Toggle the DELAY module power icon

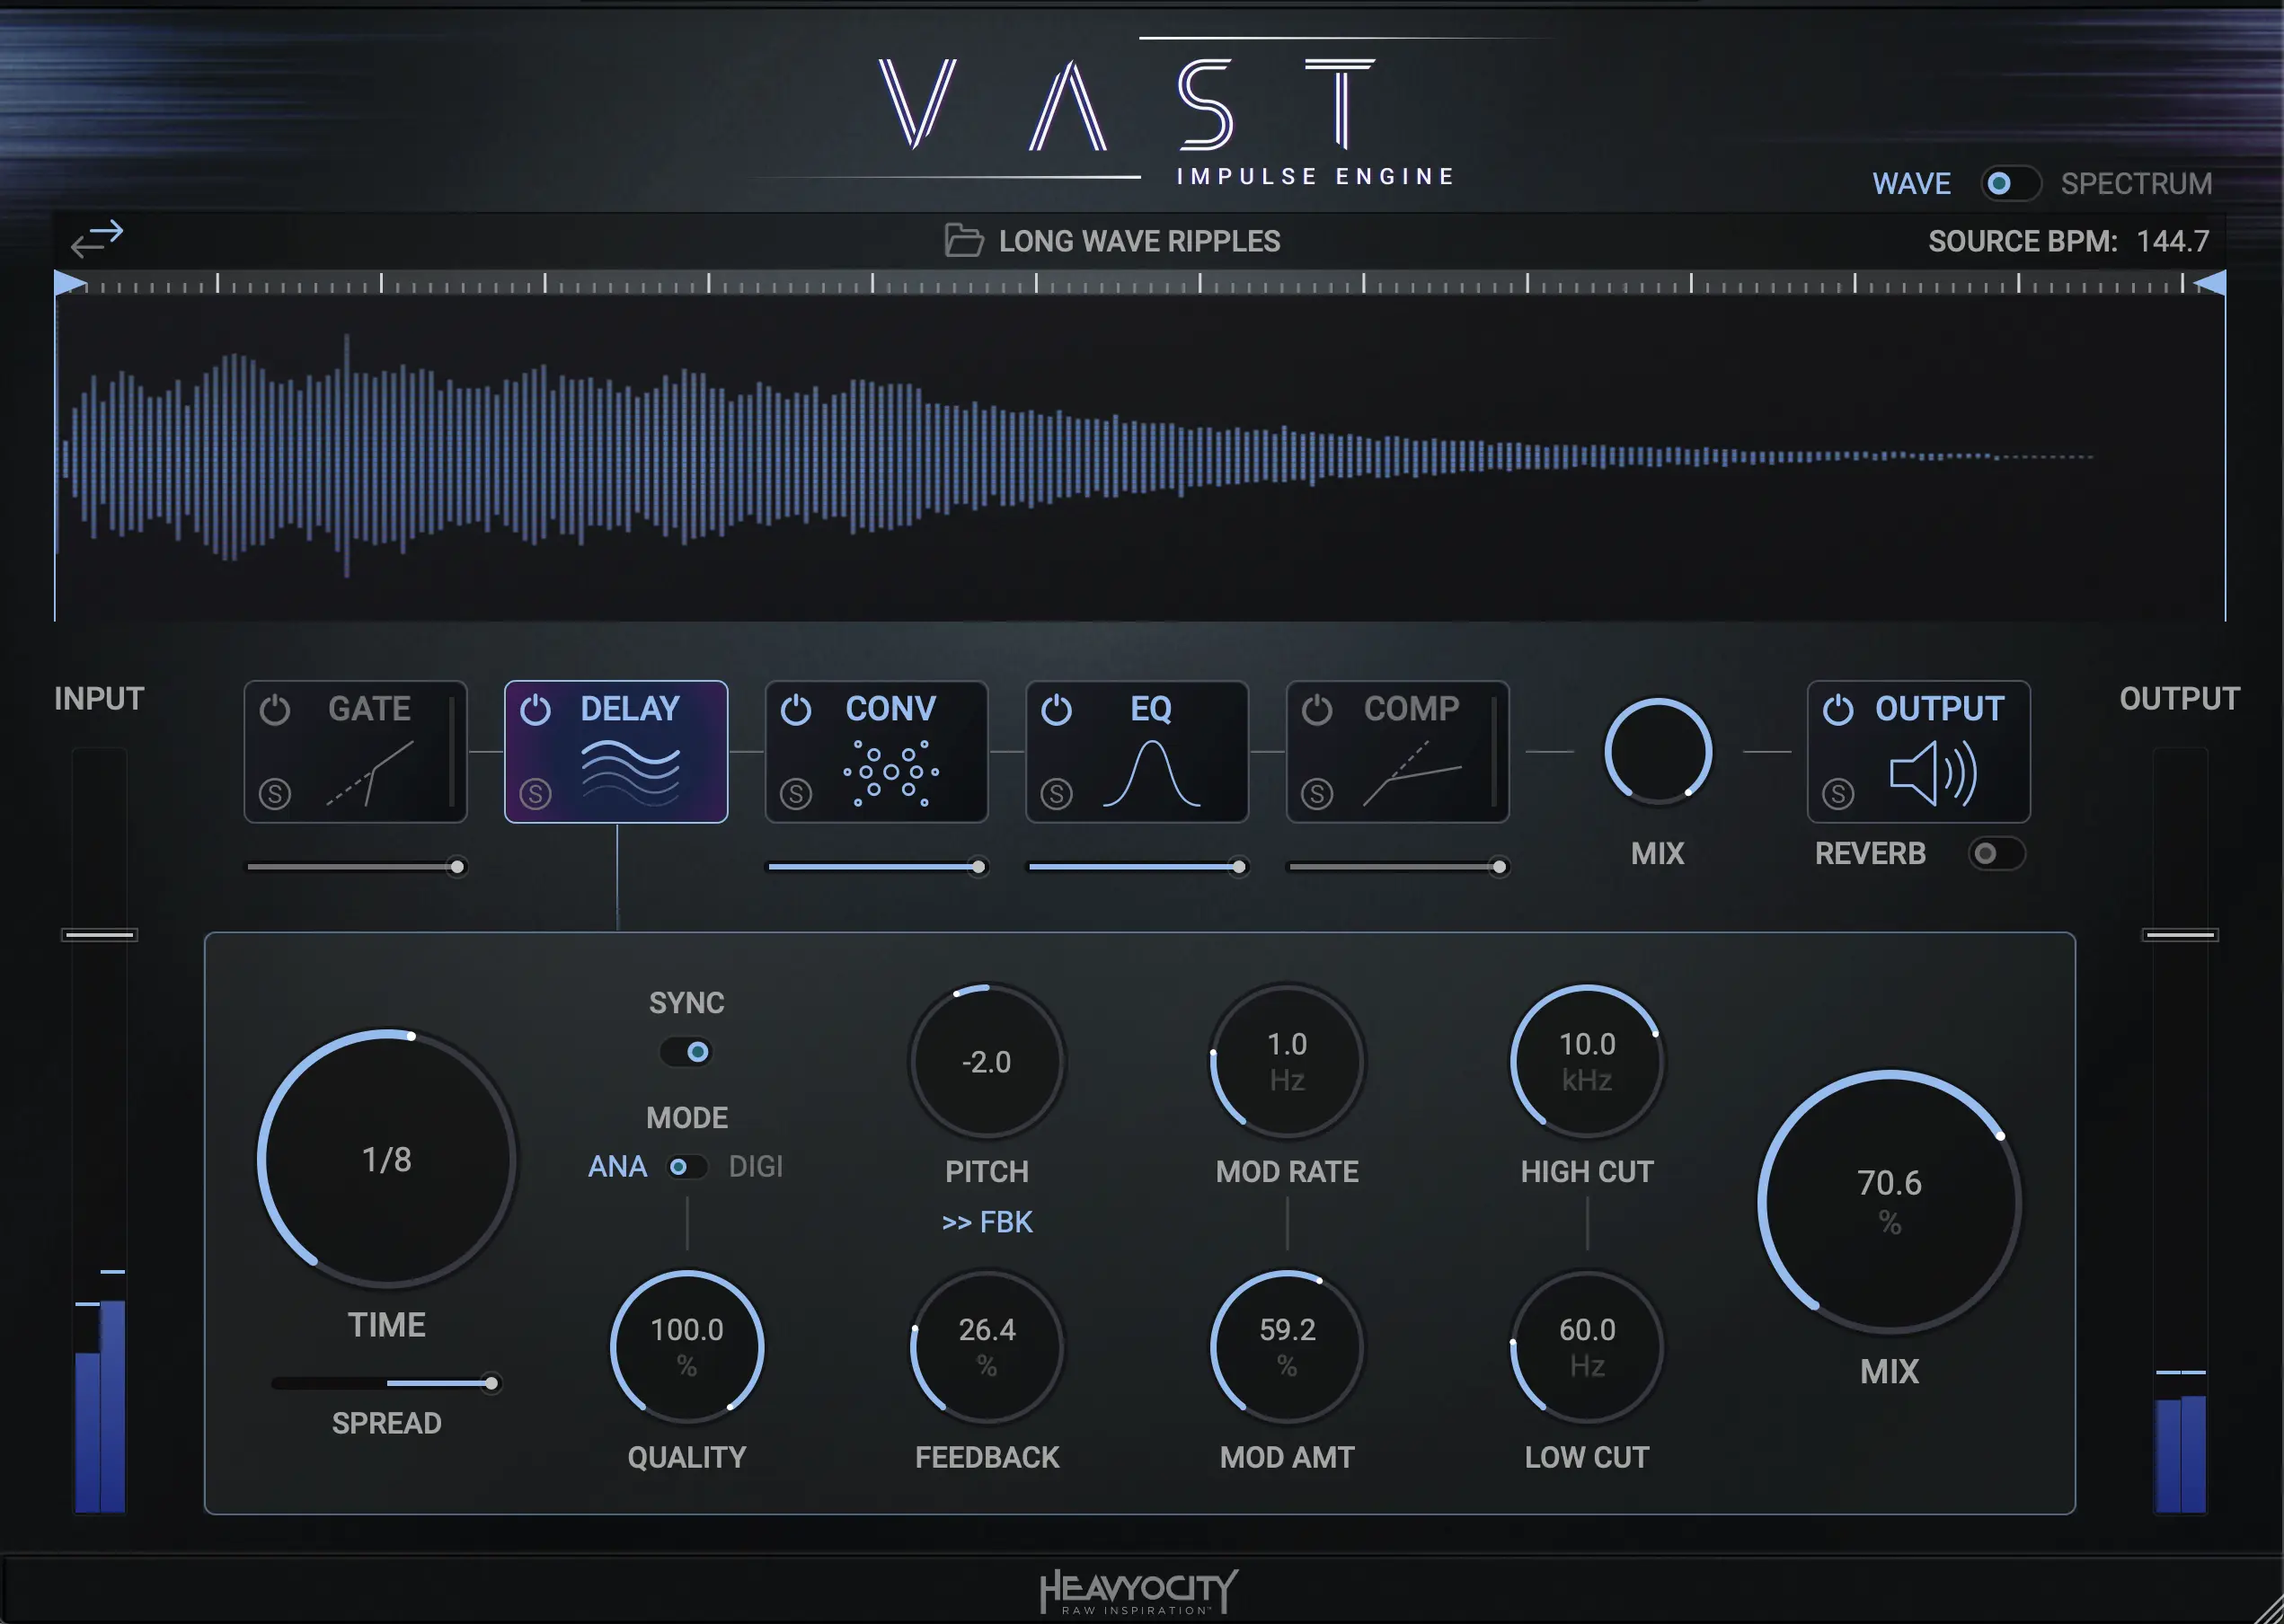[536, 710]
